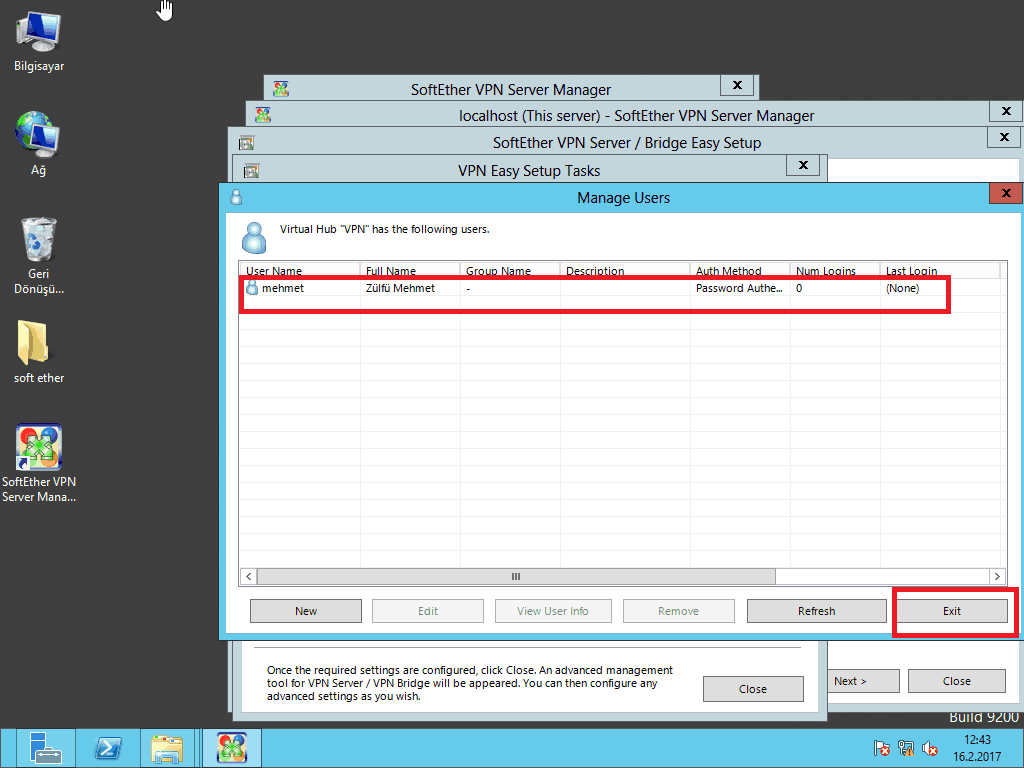Click the volume icon in system tray
This screenshot has height=768, width=1024.
pos(930,748)
